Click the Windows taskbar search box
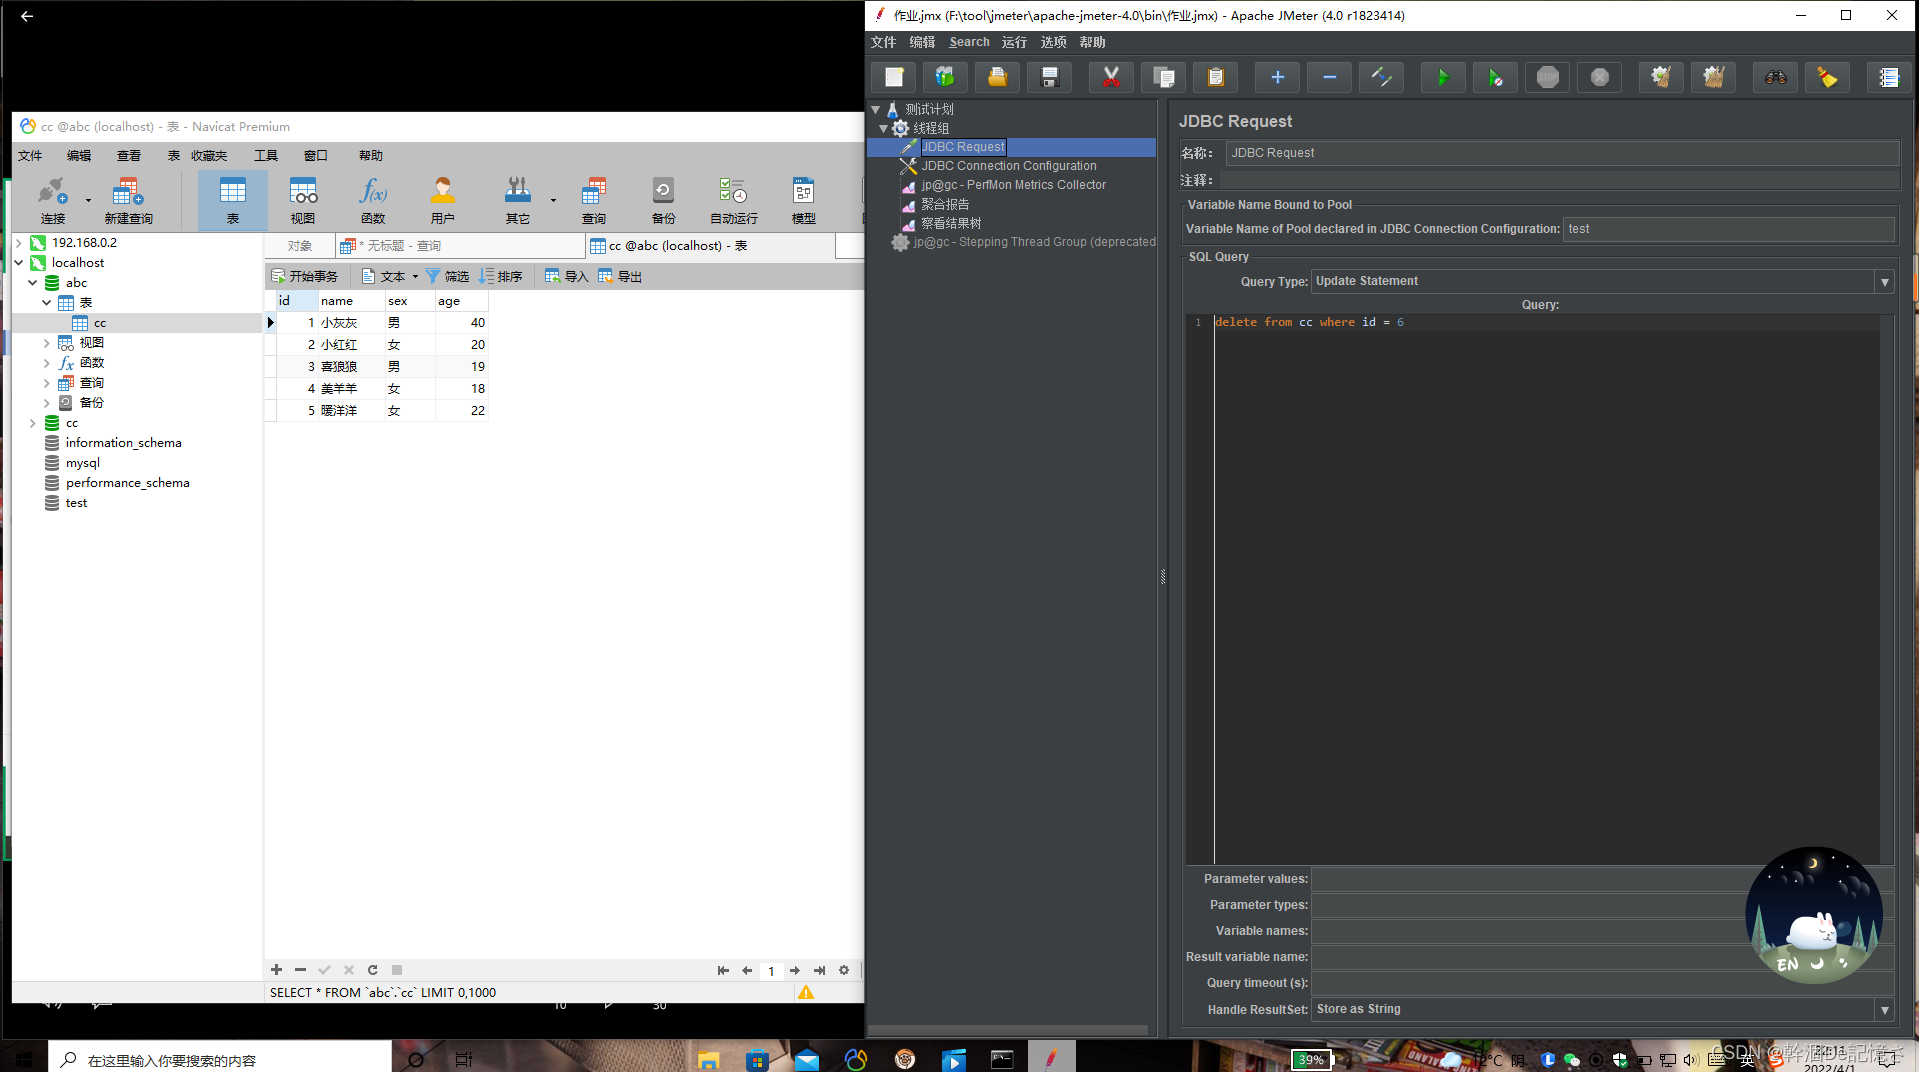The image size is (1919, 1072). (220, 1059)
